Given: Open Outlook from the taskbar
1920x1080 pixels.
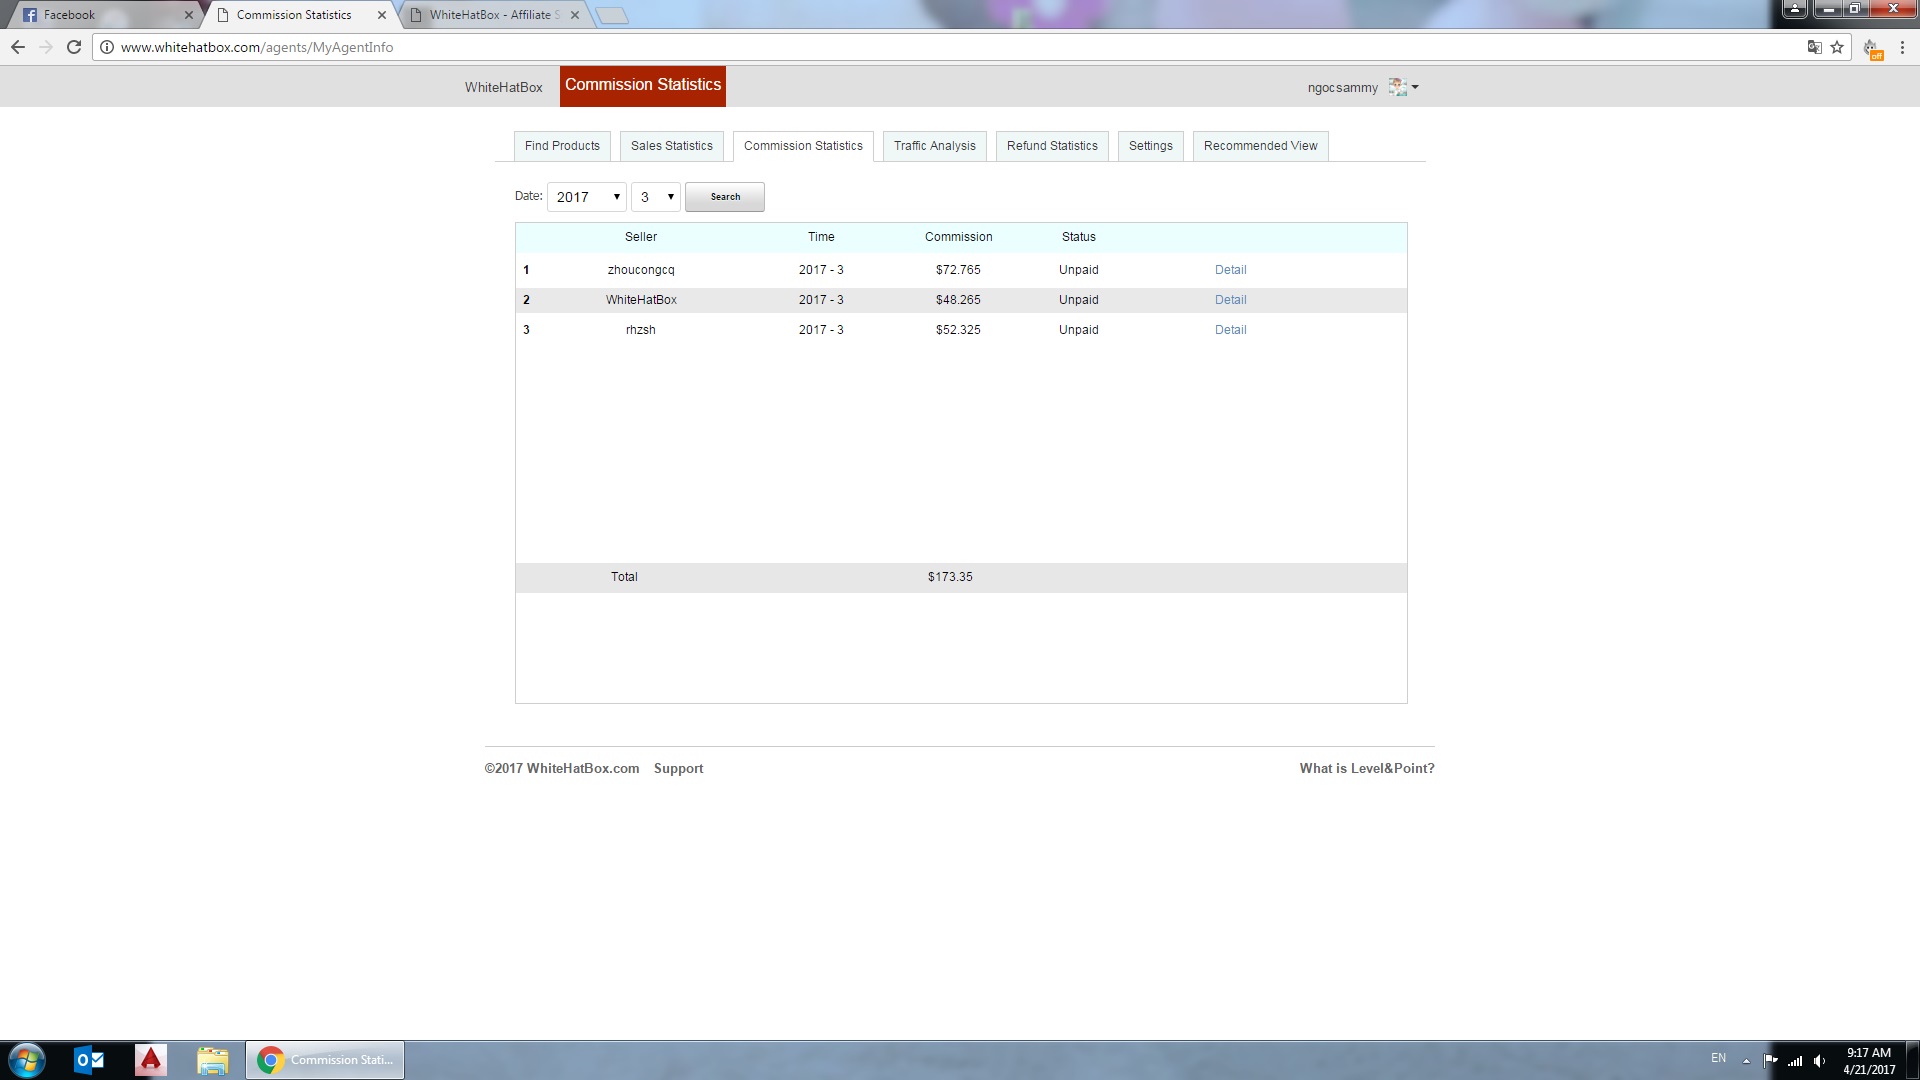Looking at the screenshot, I should (x=89, y=1060).
